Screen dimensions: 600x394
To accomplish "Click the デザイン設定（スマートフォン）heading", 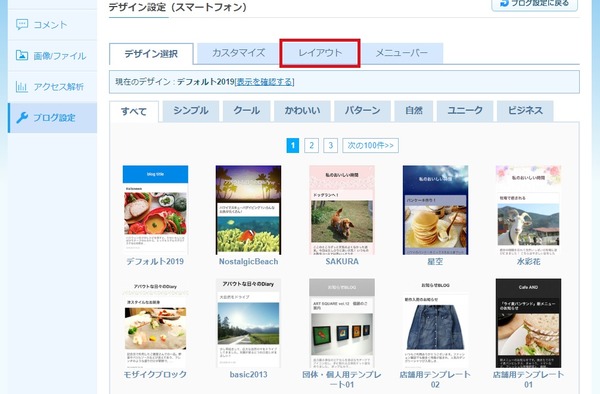I will (178, 7).
